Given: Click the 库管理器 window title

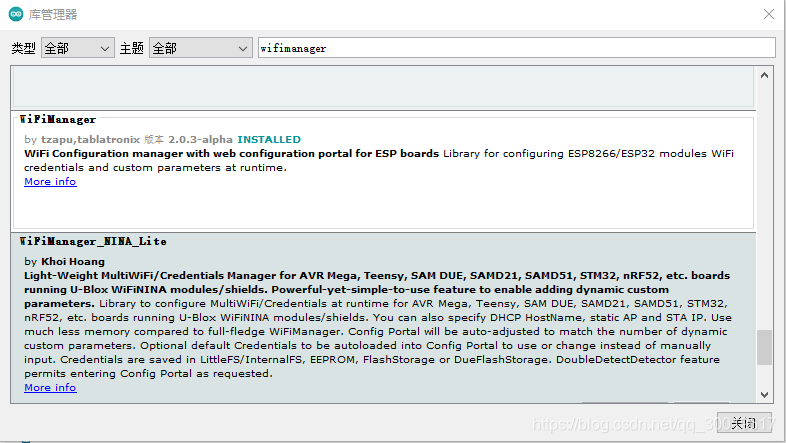Looking at the screenshot, I should (53, 15).
